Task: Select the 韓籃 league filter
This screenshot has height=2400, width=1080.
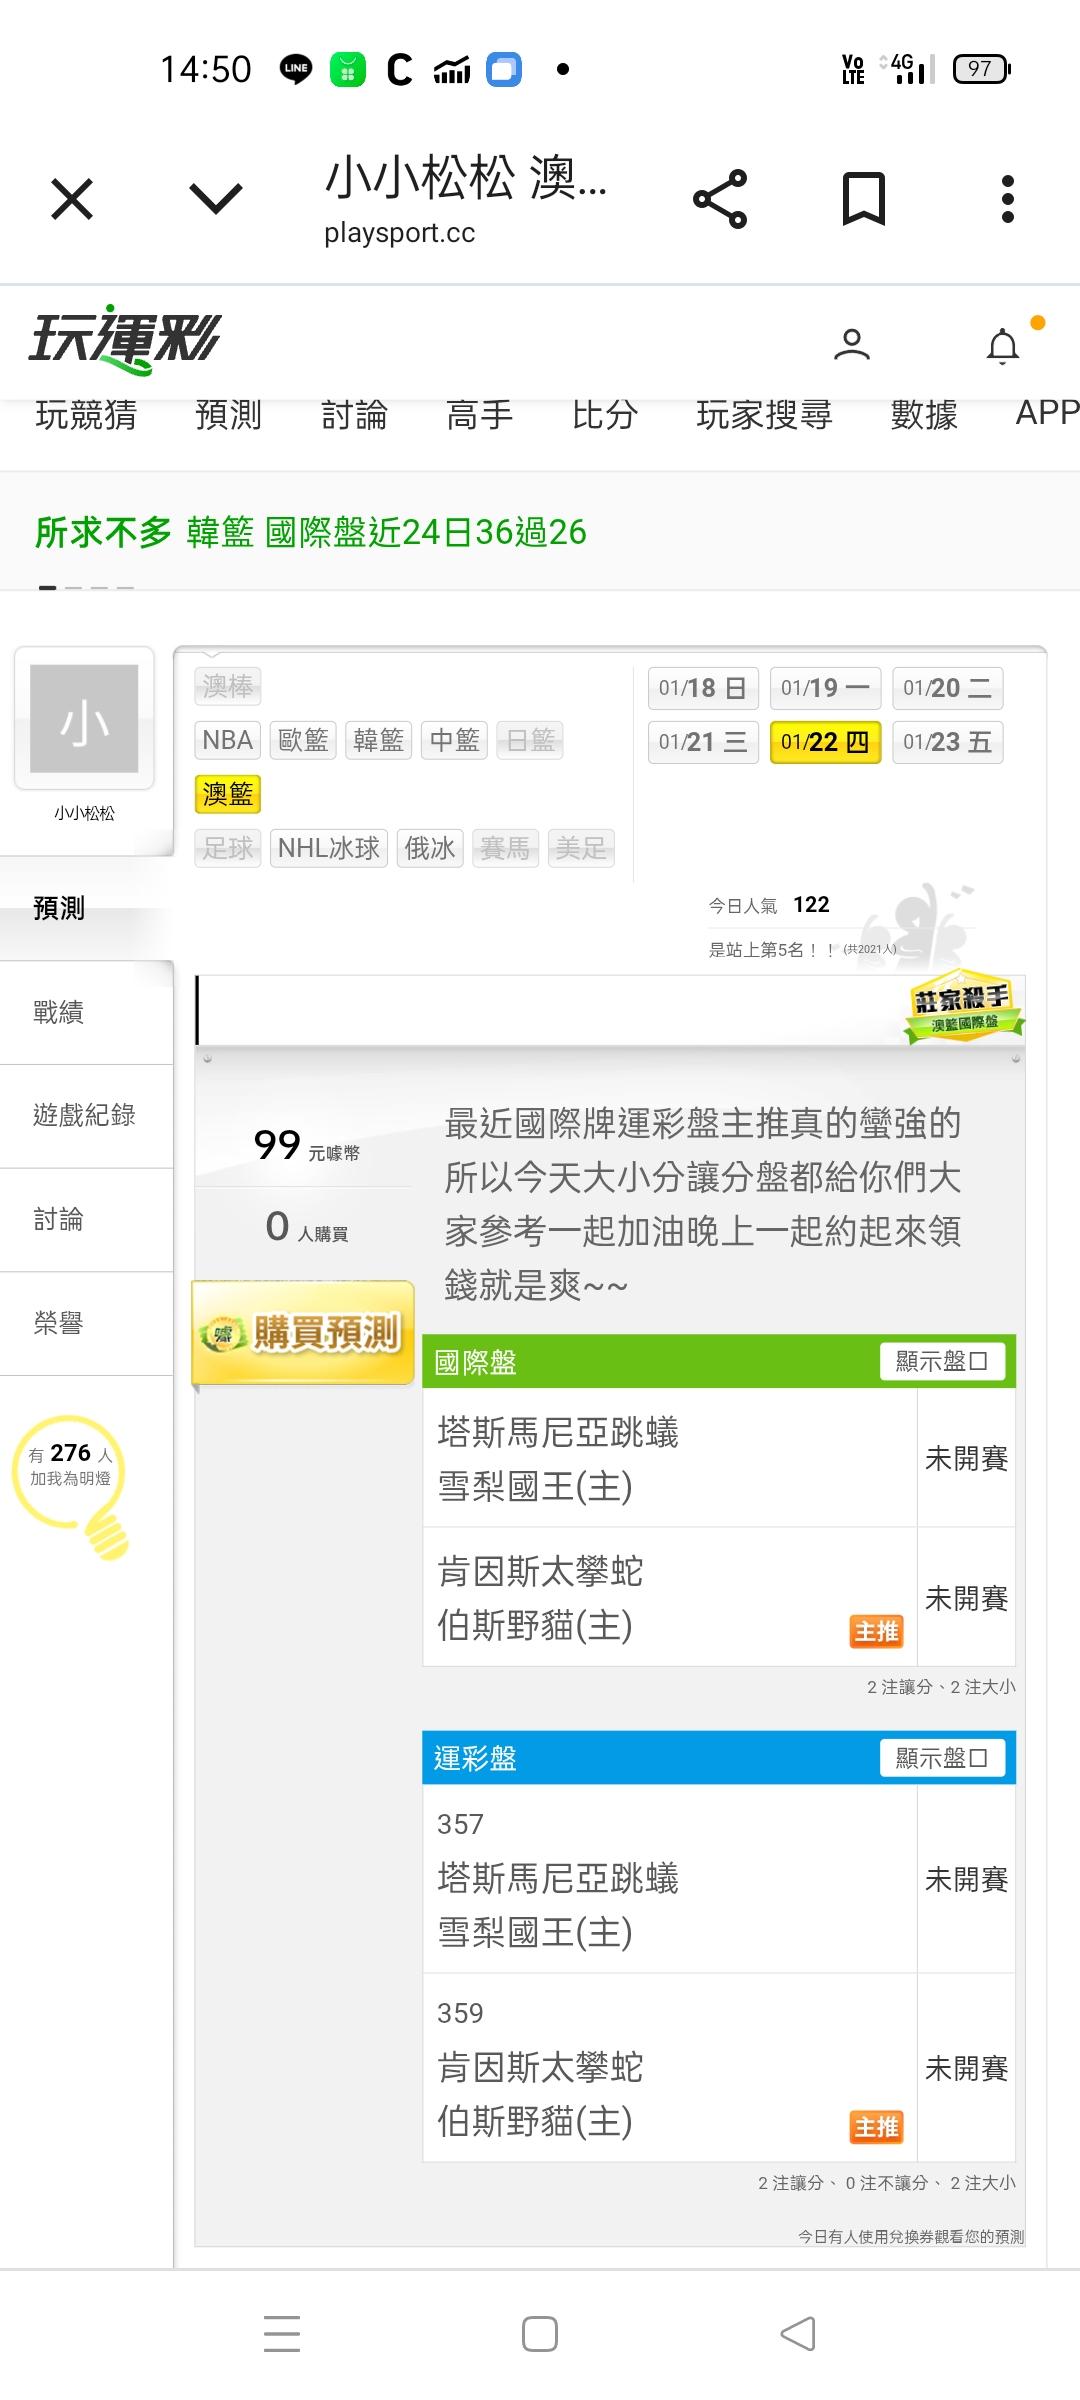Action: click(x=379, y=740)
